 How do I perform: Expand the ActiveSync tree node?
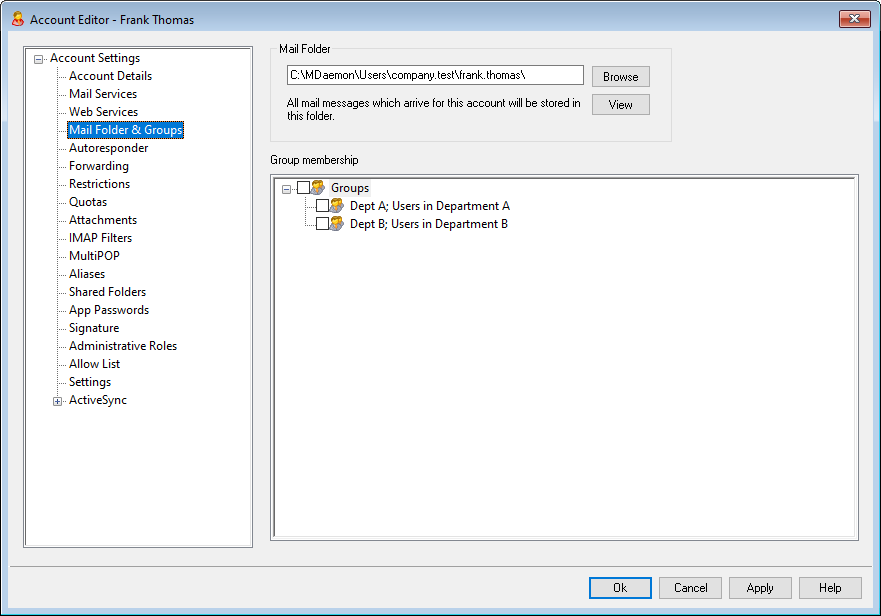click(57, 401)
